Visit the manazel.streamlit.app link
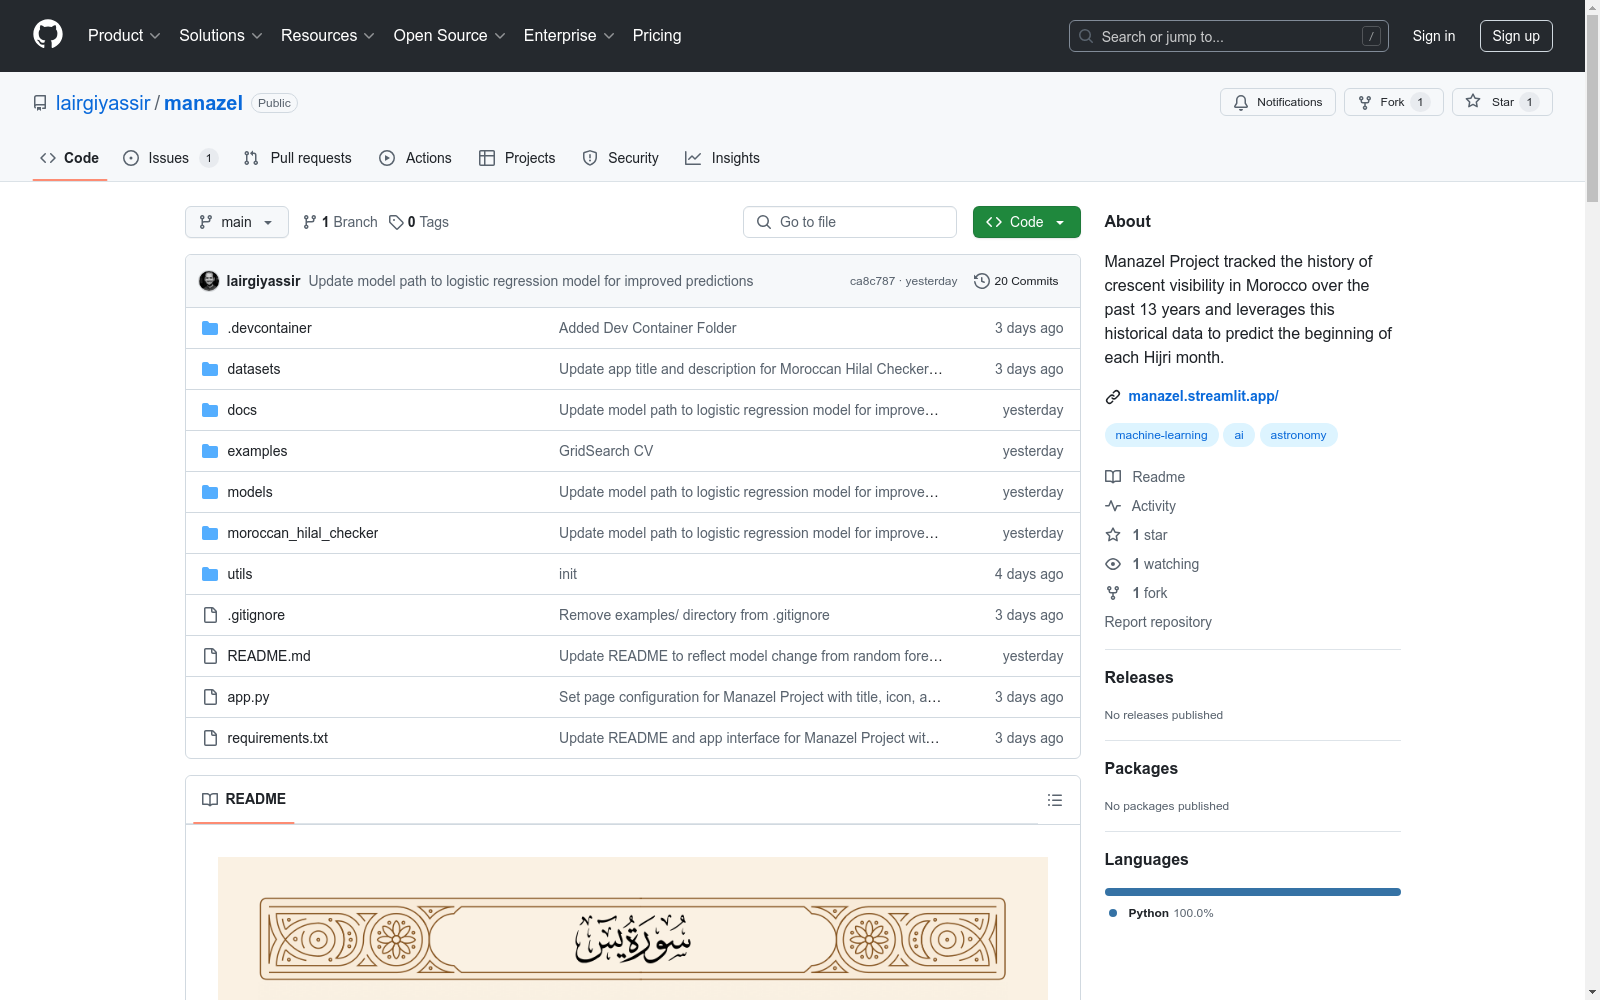1600x1000 pixels. [x=1203, y=396]
